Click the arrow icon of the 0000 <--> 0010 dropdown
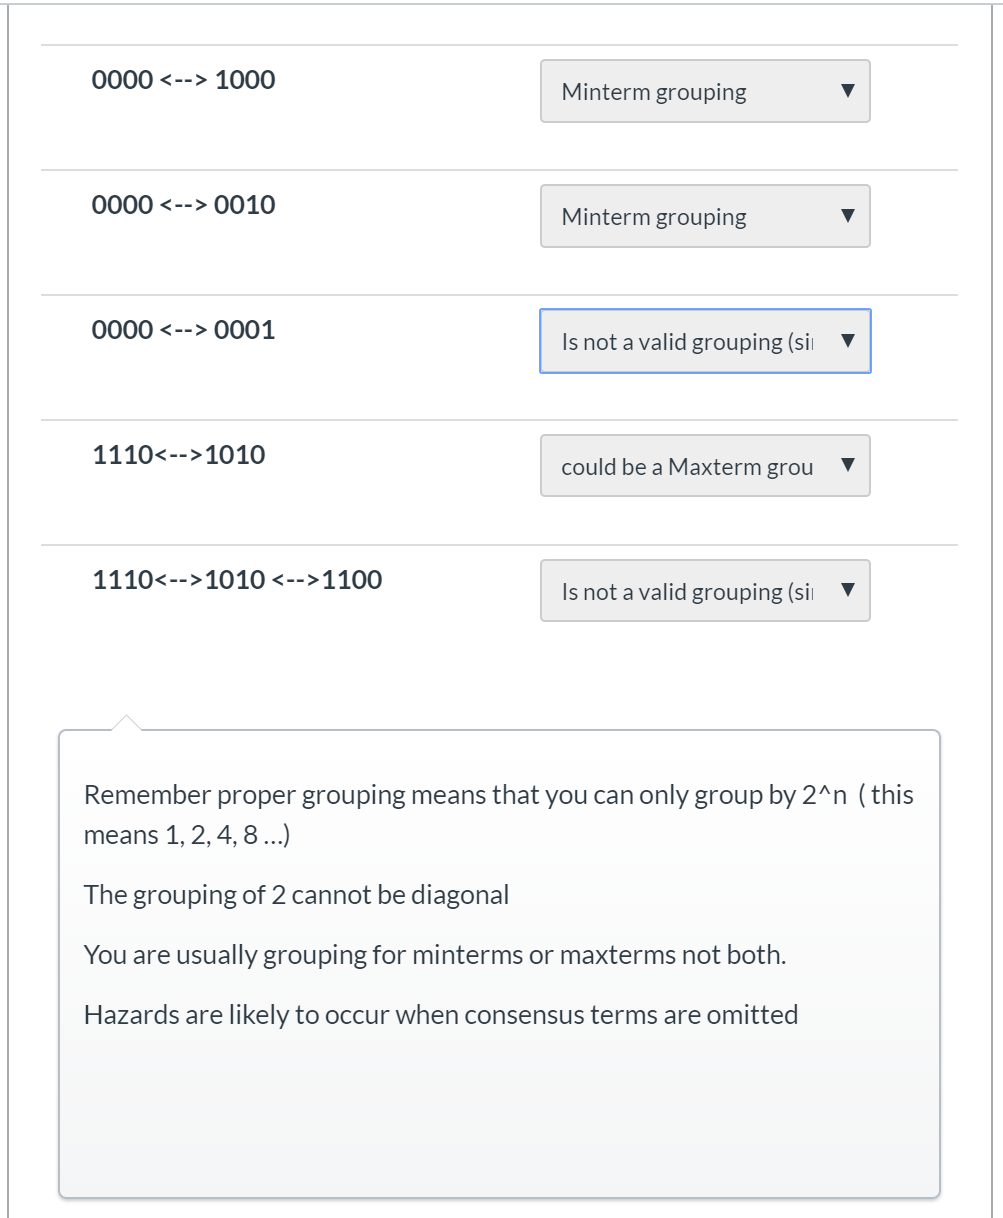 point(848,216)
